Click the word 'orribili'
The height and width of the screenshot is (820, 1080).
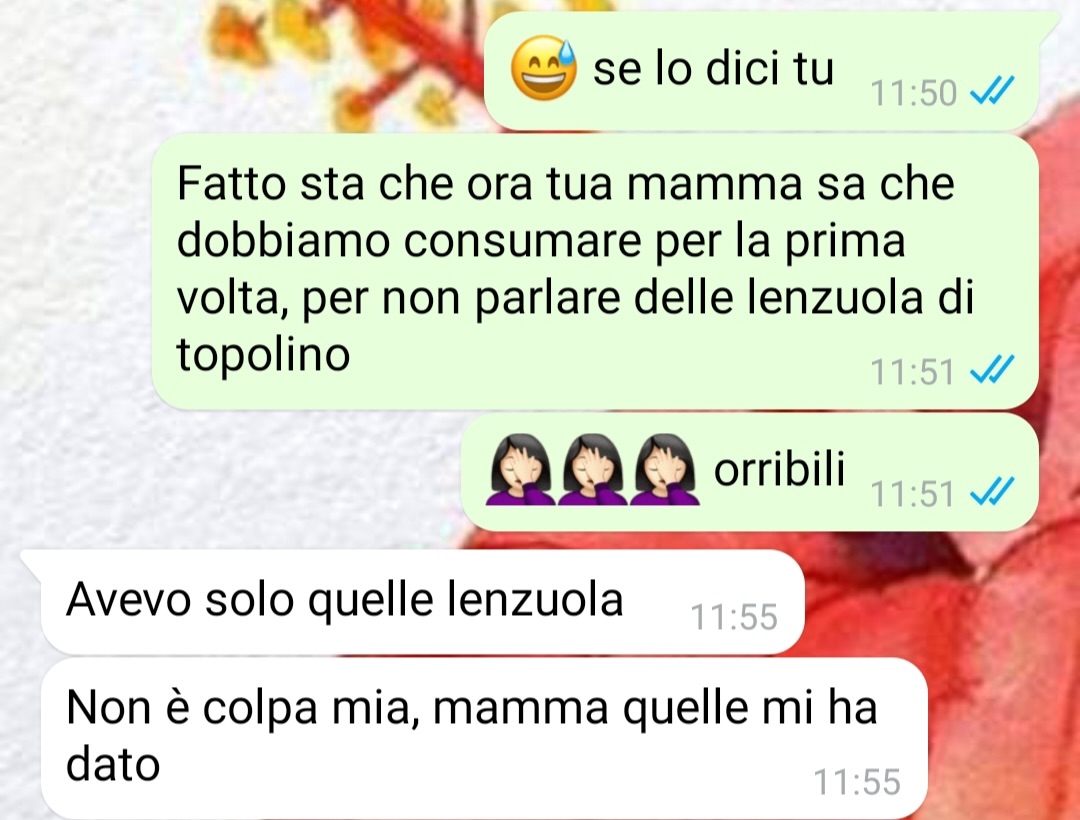pyautogui.click(x=779, y=470)
